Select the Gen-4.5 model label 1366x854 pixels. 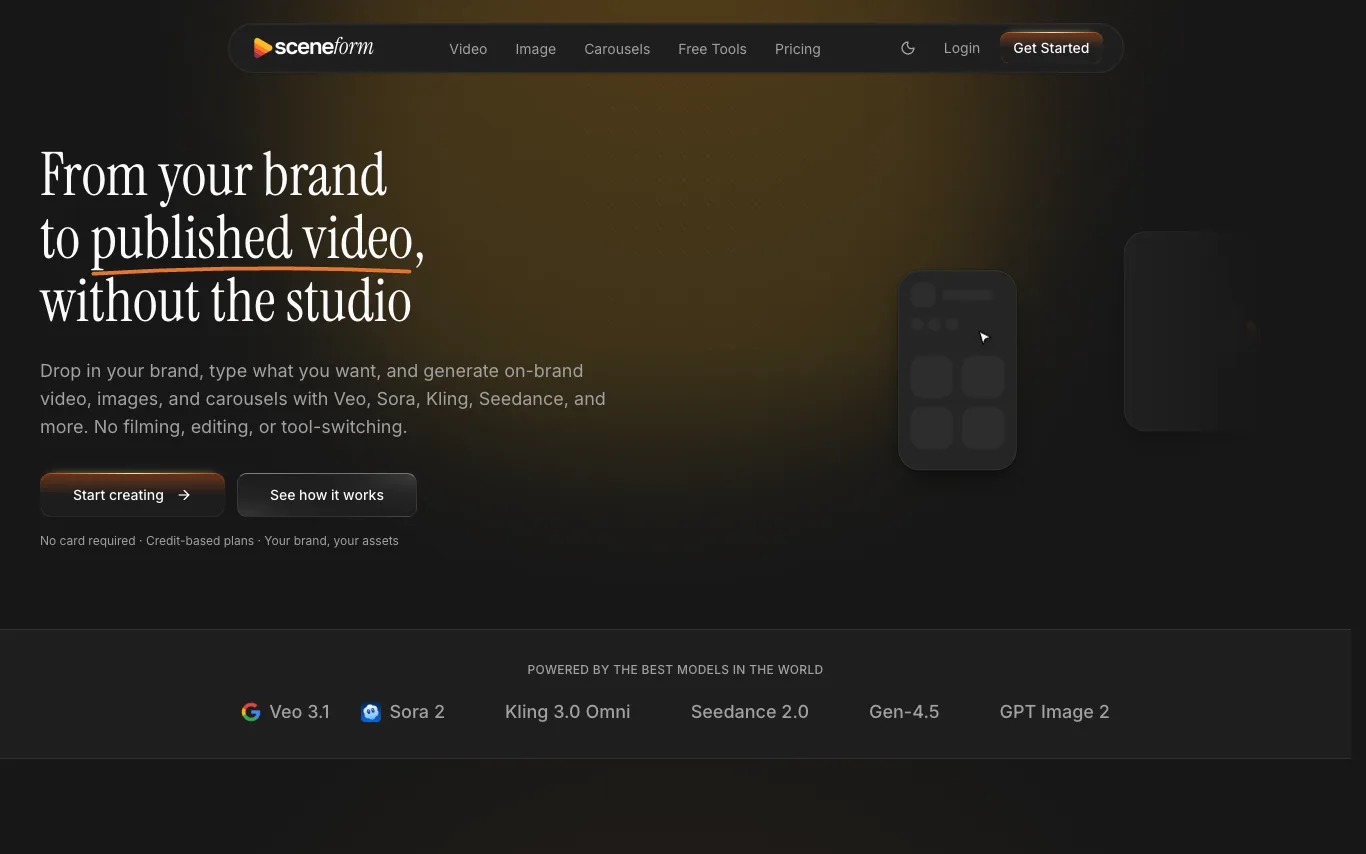pos(904,712)
